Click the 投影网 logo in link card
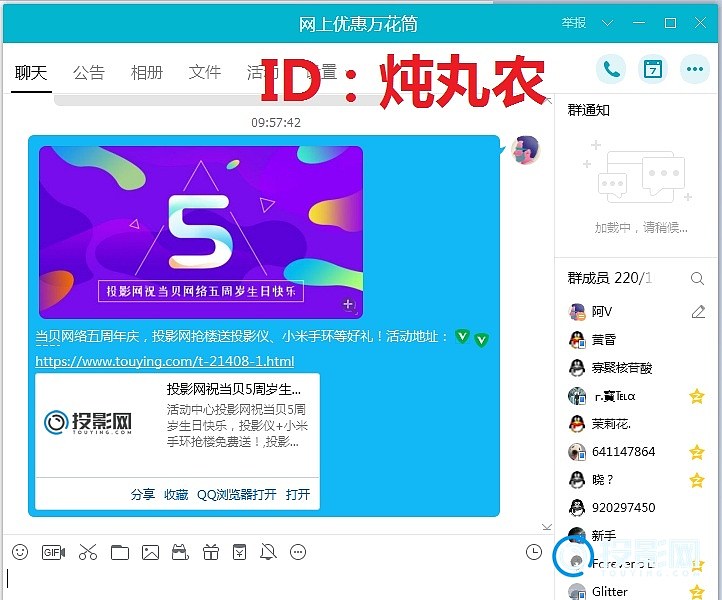The image size is (722, 600). (88, 422)
